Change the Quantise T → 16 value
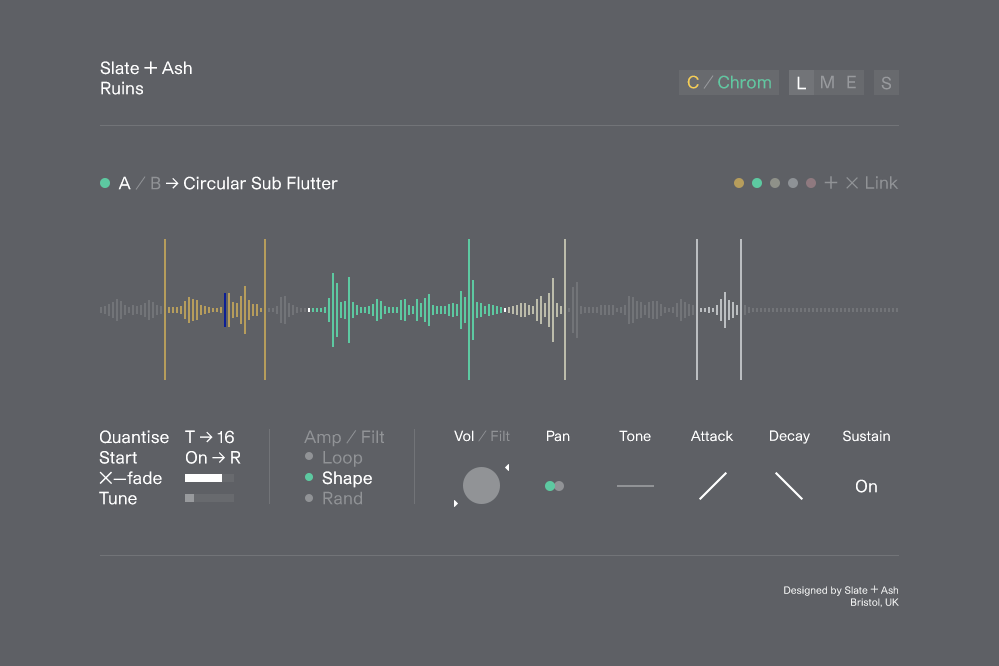999x666 pixels. tap(210, 437)
